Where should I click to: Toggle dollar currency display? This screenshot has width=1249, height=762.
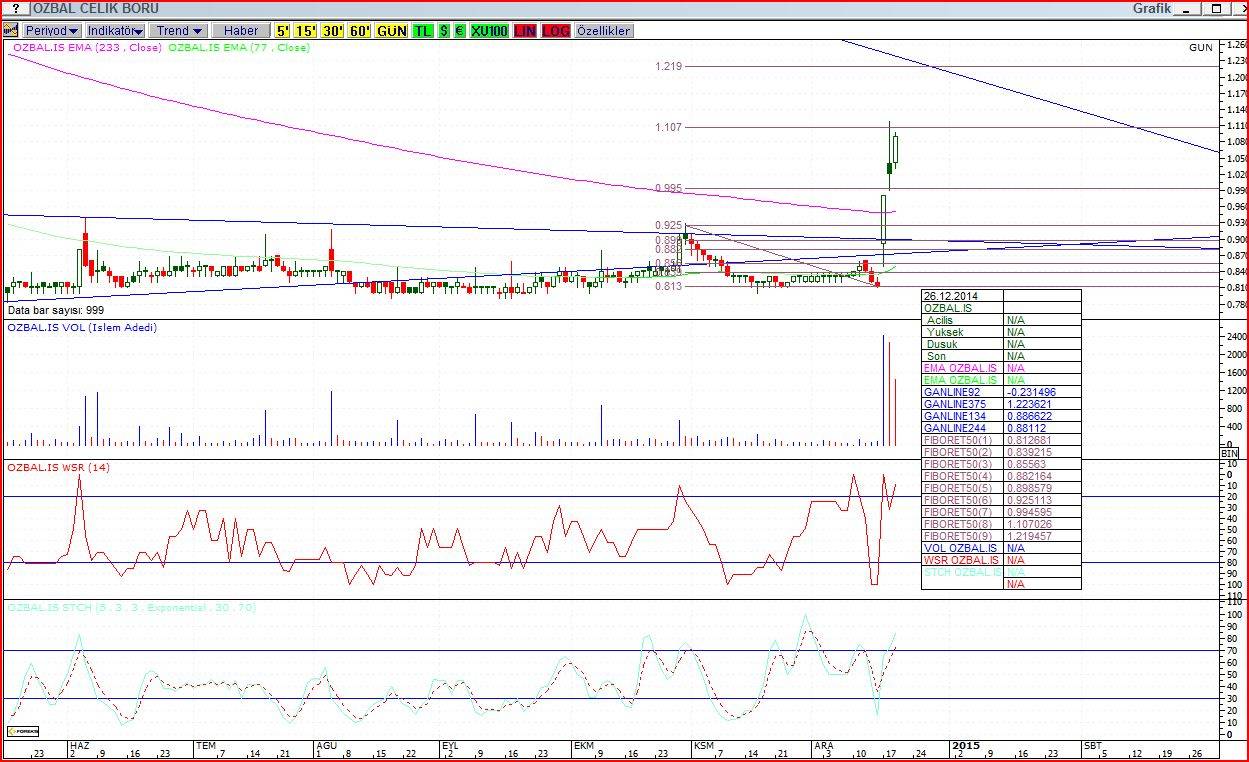click(444, 31)
